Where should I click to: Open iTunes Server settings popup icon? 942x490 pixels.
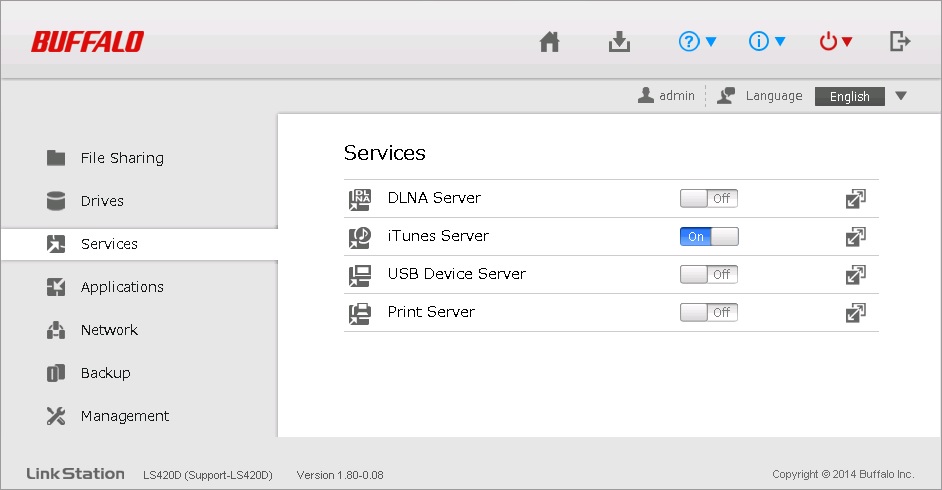click(855, 237)
